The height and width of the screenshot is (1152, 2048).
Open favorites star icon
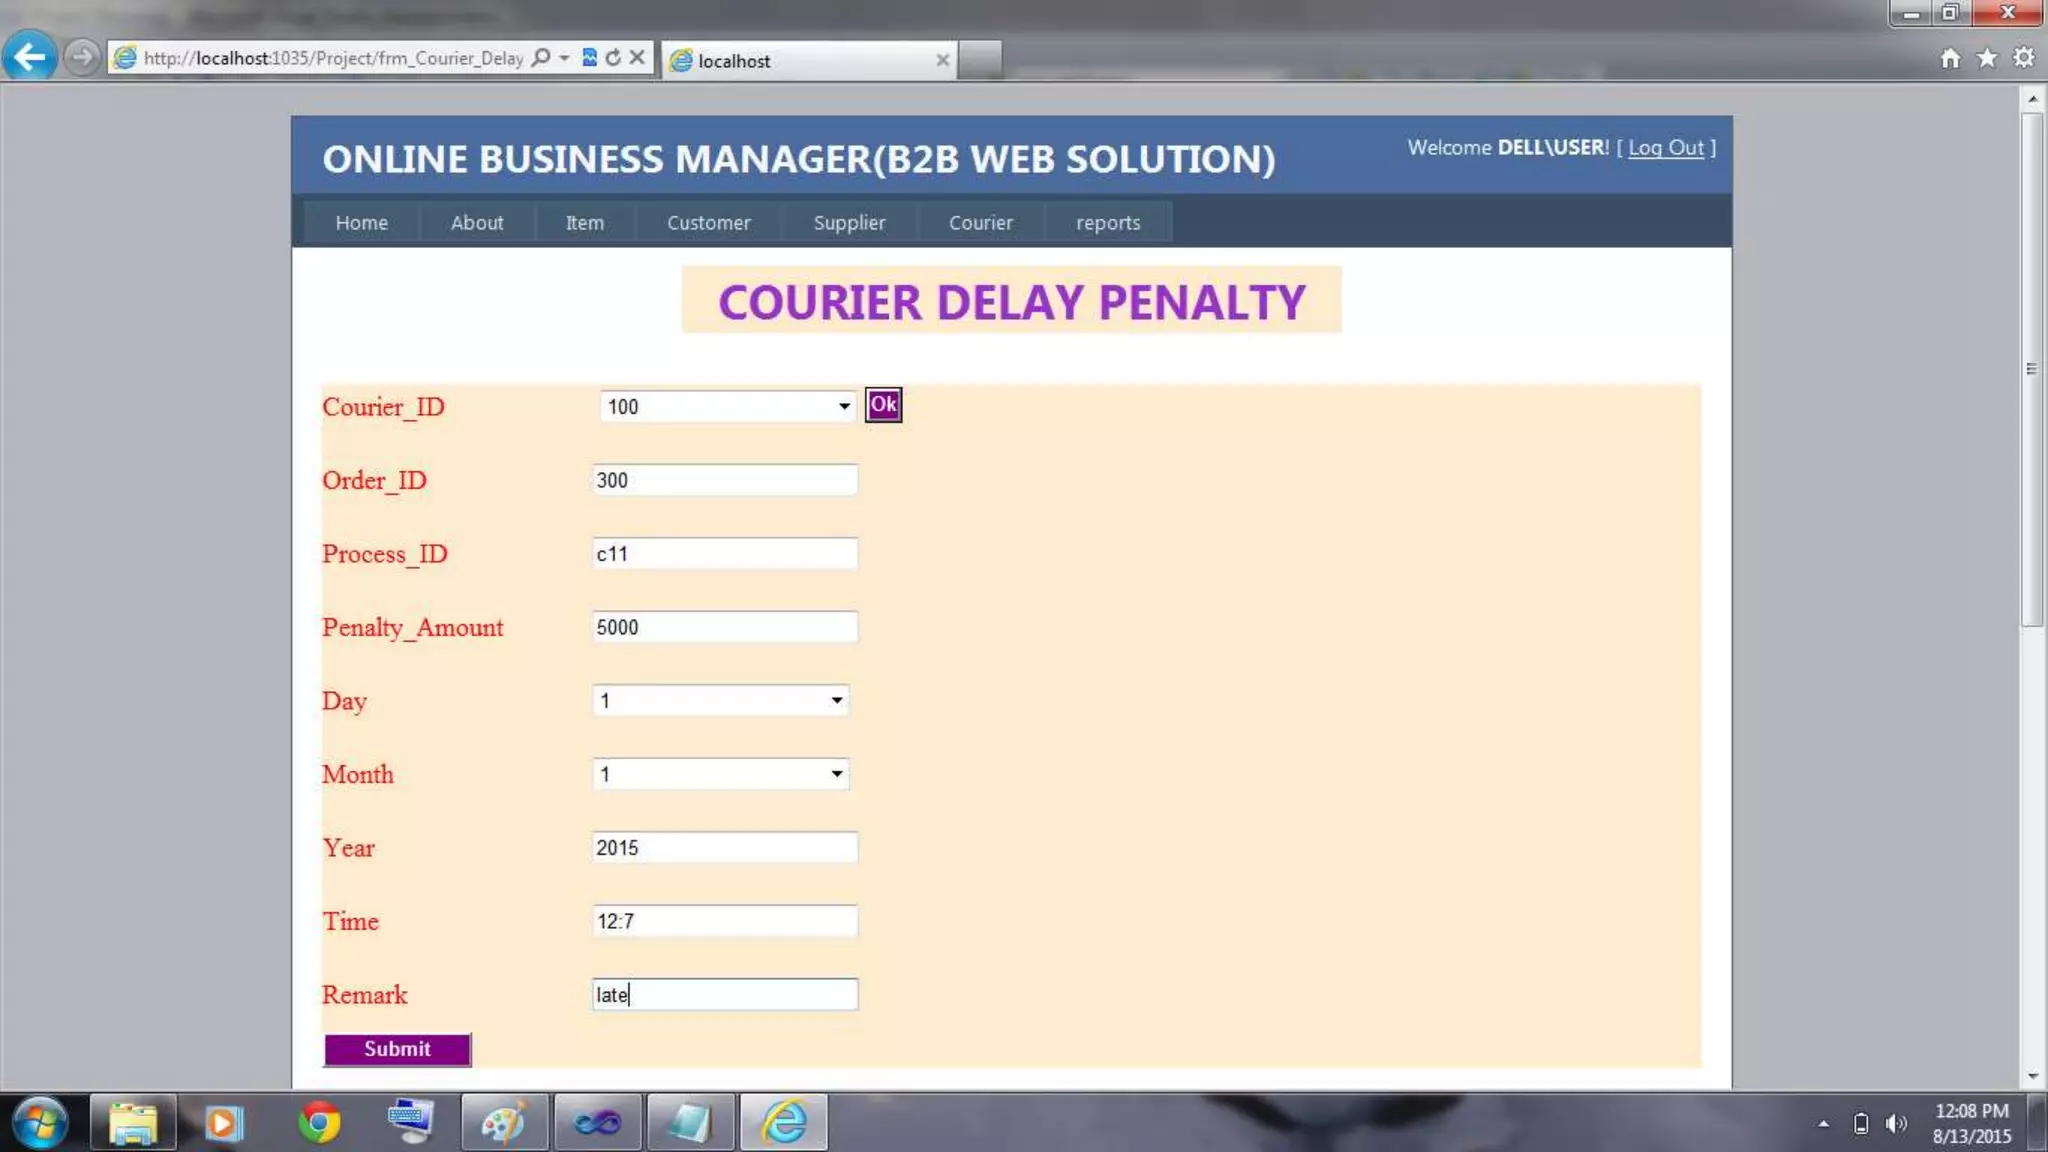click(x=1987, y=58)
